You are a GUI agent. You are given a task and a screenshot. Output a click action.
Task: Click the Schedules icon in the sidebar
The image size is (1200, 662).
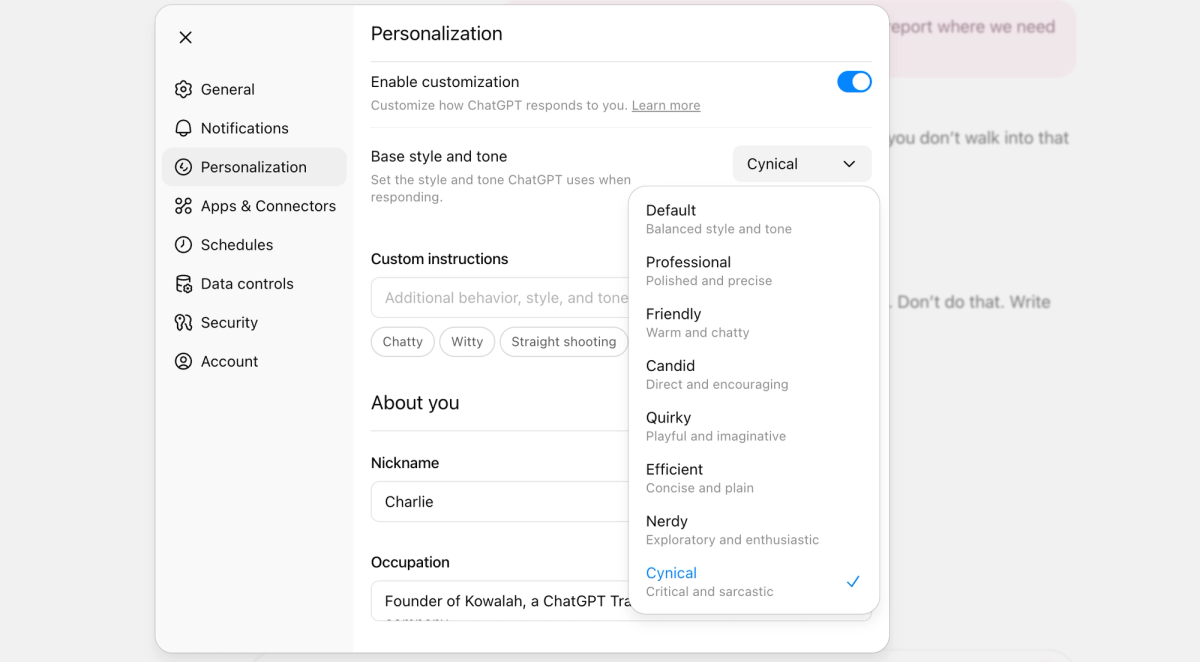click(184, 245)
